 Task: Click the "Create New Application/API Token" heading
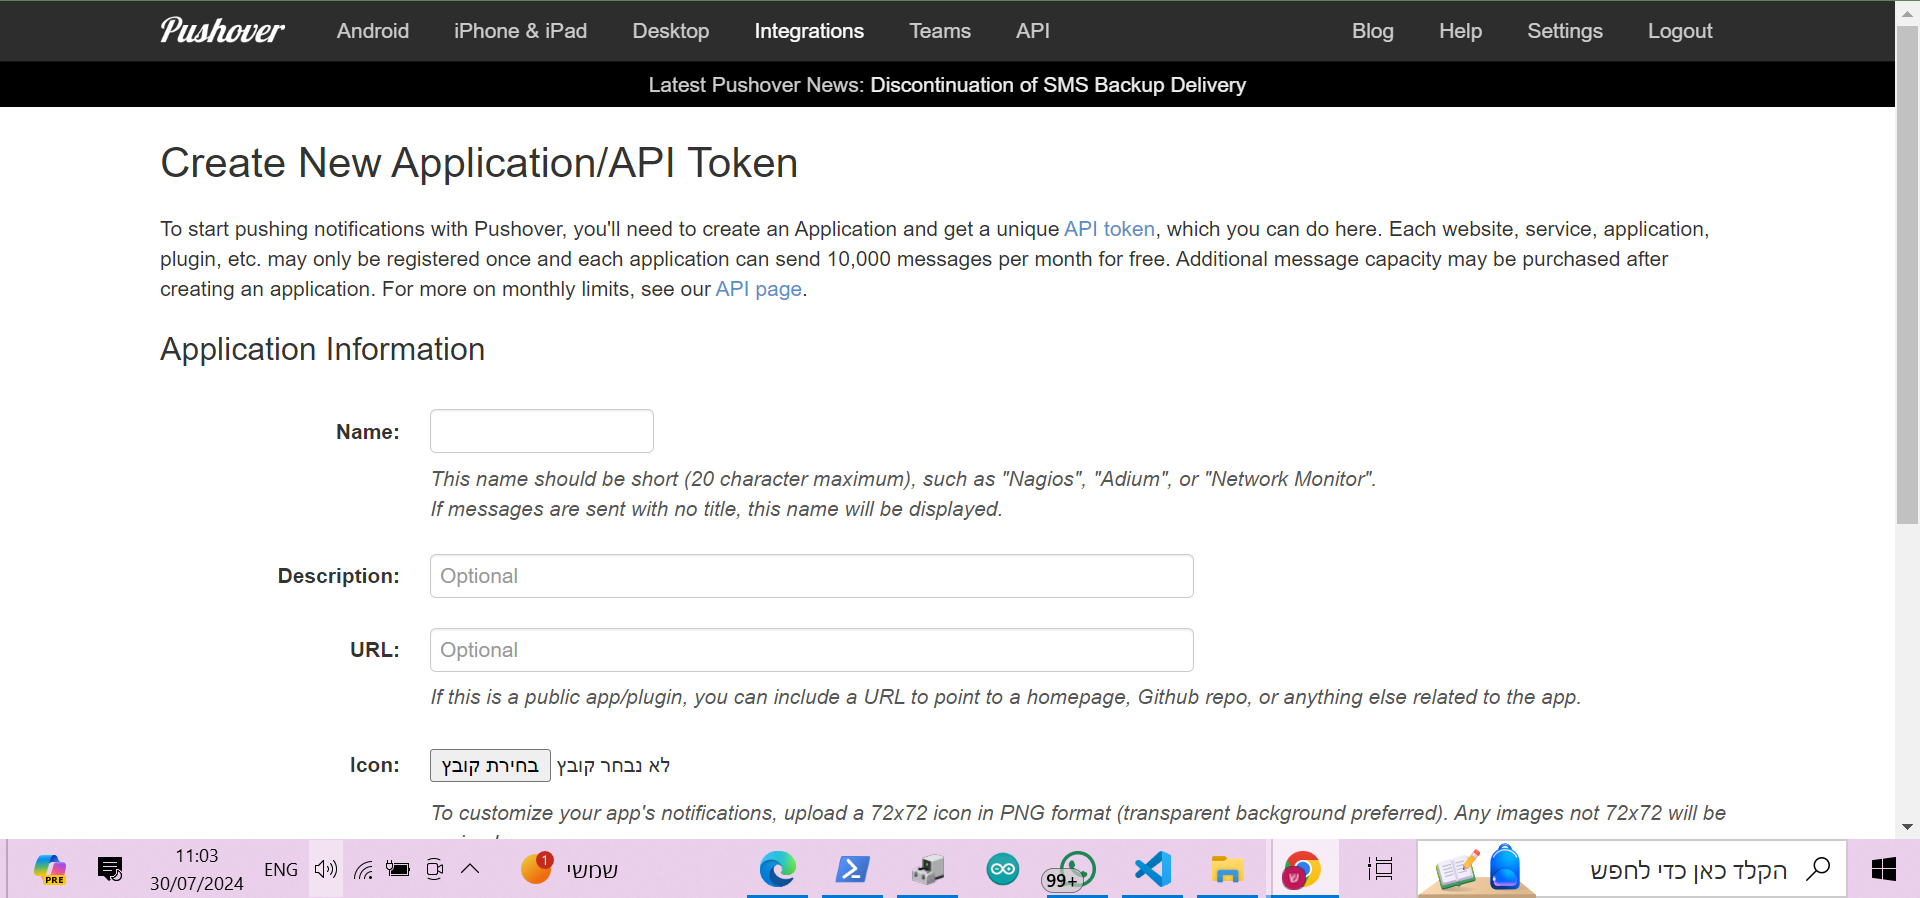click(479, 163)
